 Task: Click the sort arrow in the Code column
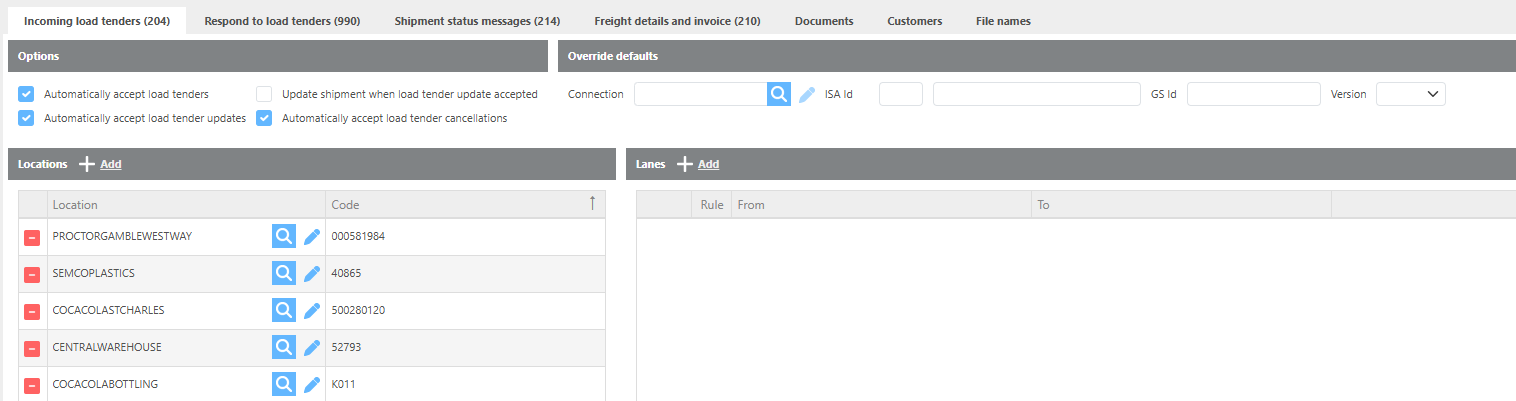click(x=592, y=204)
